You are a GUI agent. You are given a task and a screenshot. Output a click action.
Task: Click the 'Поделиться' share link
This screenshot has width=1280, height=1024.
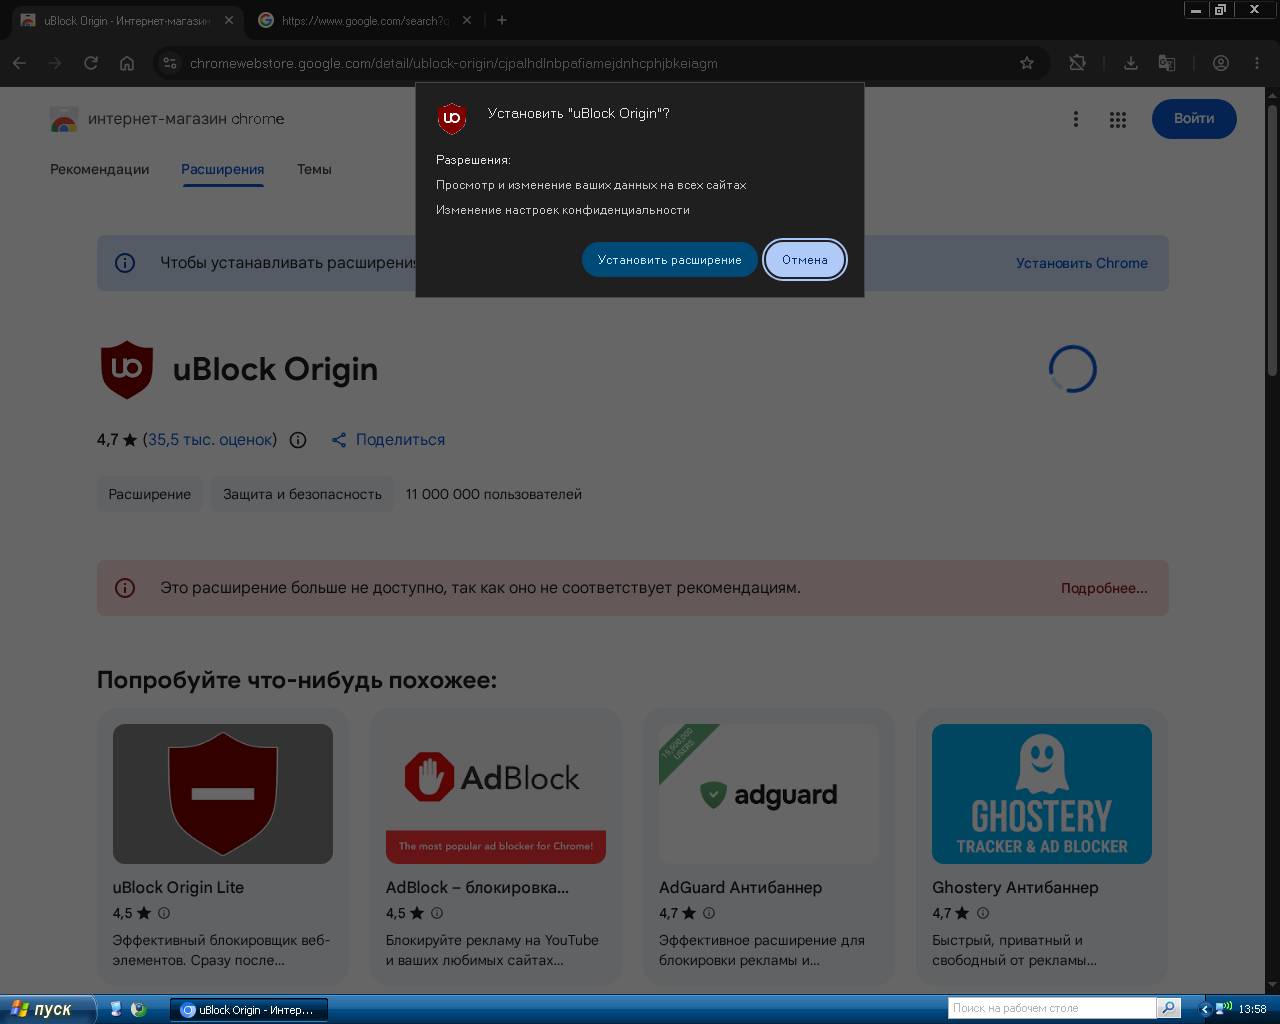tap(388, 440)
